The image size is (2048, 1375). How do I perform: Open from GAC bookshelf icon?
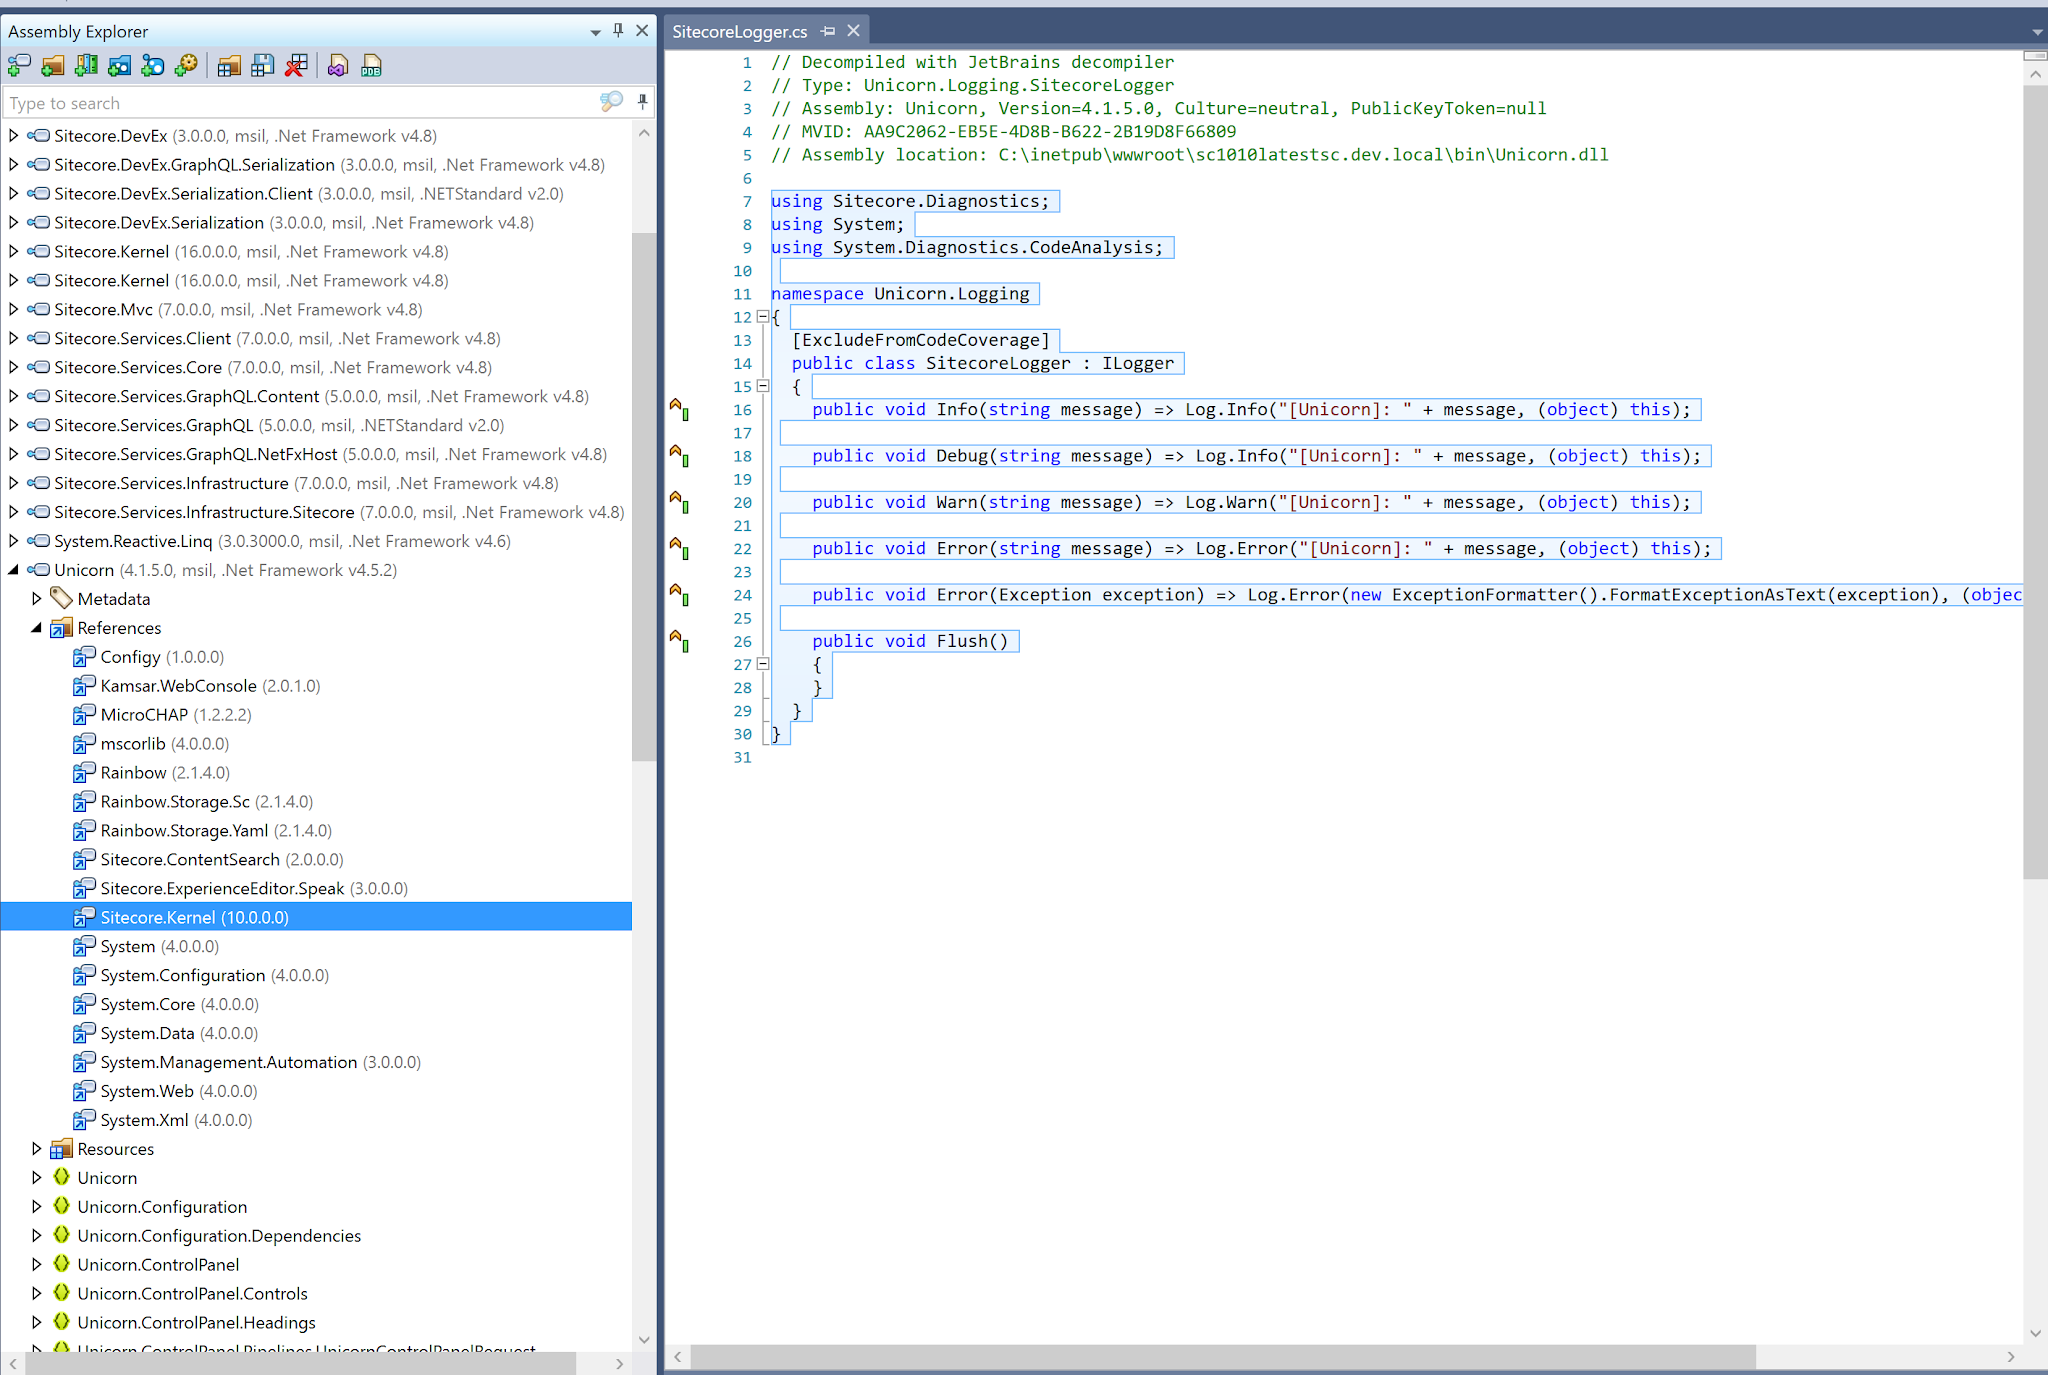tap(86, 66)
